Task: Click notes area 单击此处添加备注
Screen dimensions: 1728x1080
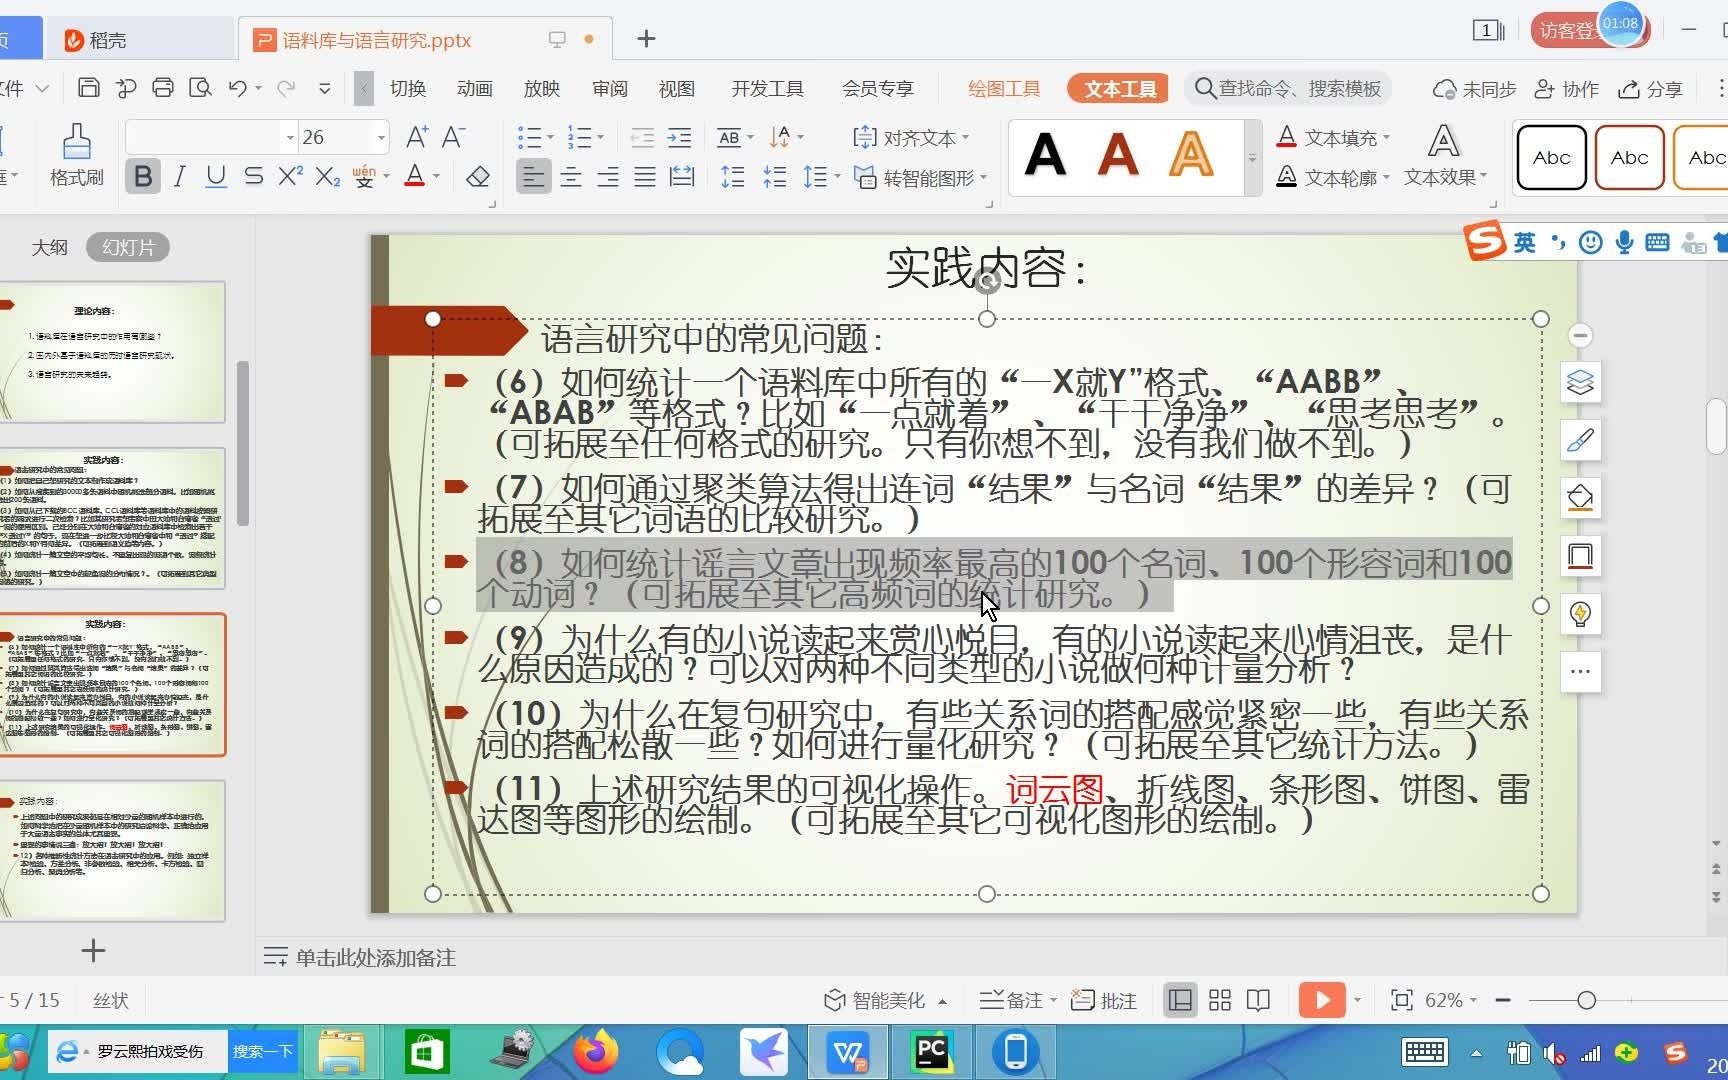Action: point(376,958)
